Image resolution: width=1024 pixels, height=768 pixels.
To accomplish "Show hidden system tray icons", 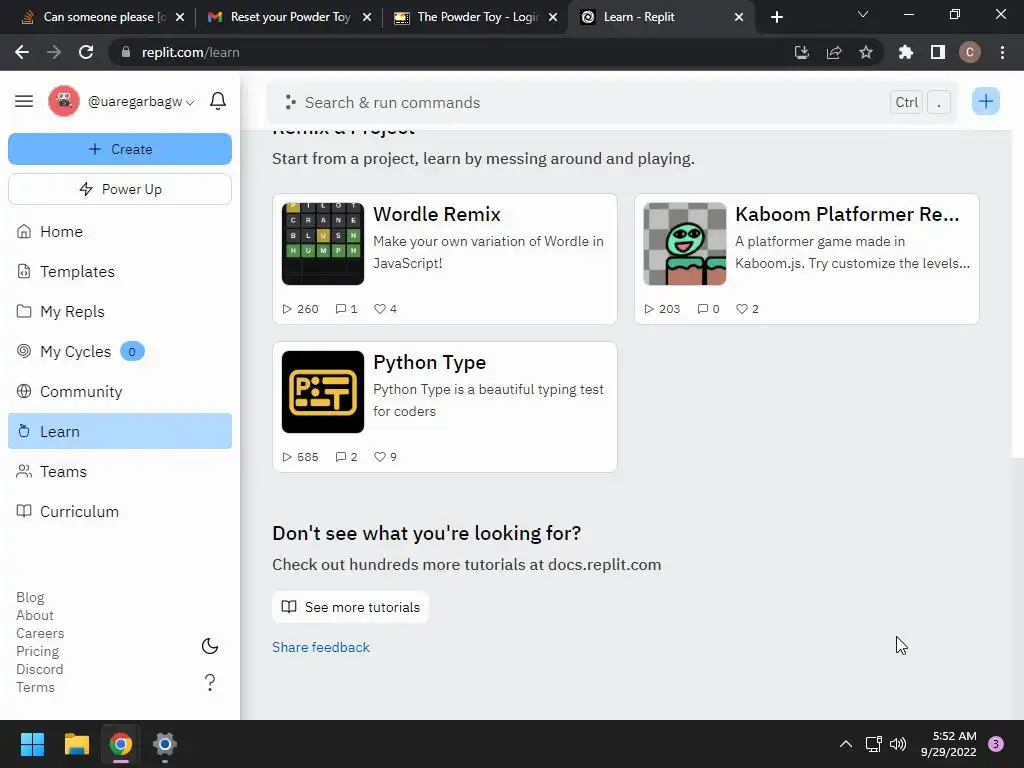I will (x=846, y=744).
